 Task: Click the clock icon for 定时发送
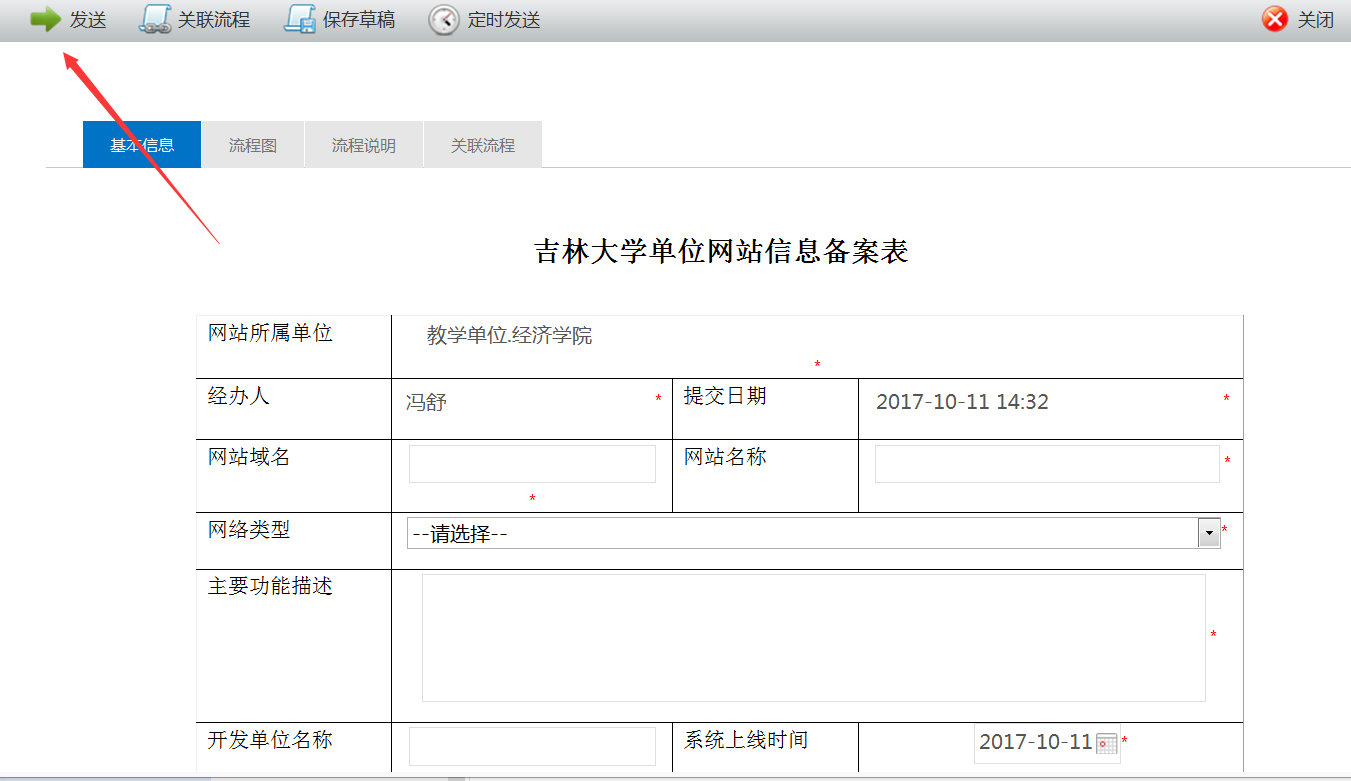click(444, 20)
